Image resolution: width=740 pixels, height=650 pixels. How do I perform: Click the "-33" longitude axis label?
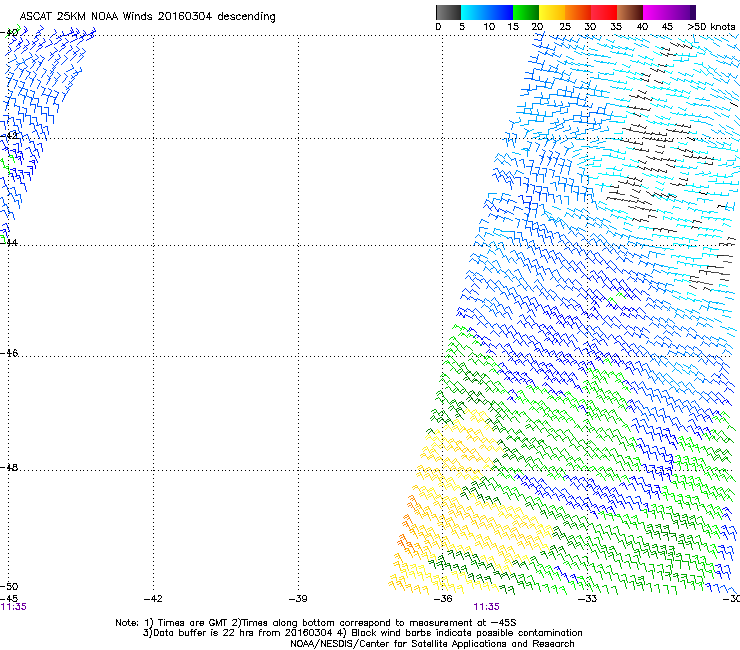tap(587, 599)
